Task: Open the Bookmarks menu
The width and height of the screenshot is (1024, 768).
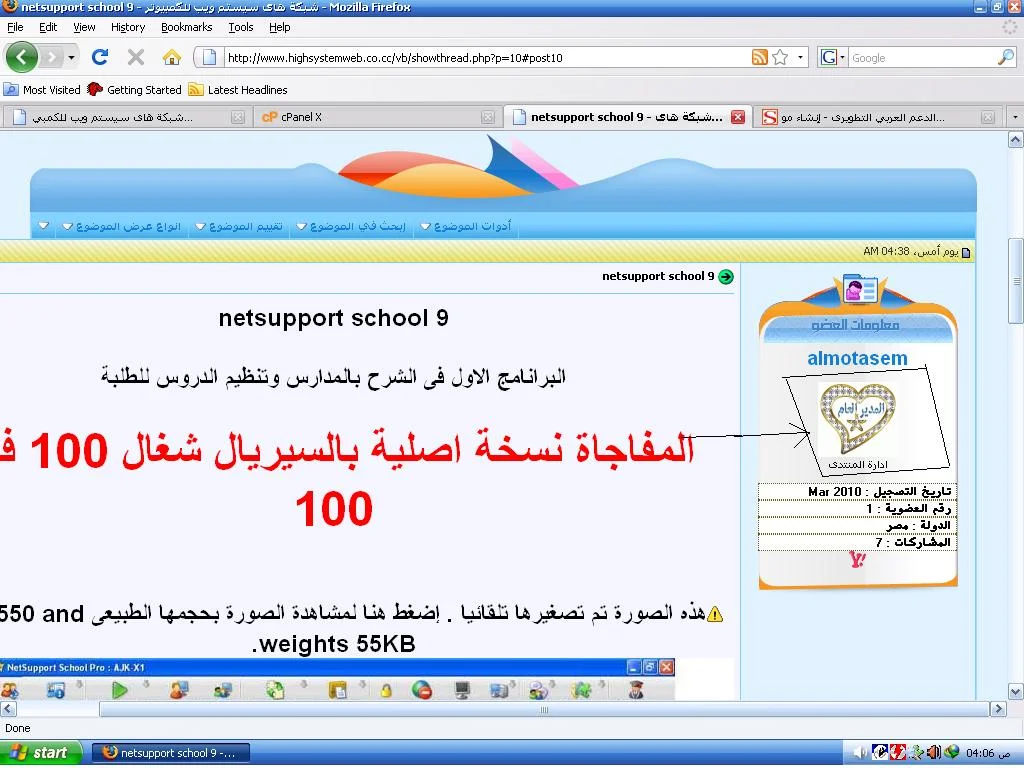Action: (x=186, y=27)
